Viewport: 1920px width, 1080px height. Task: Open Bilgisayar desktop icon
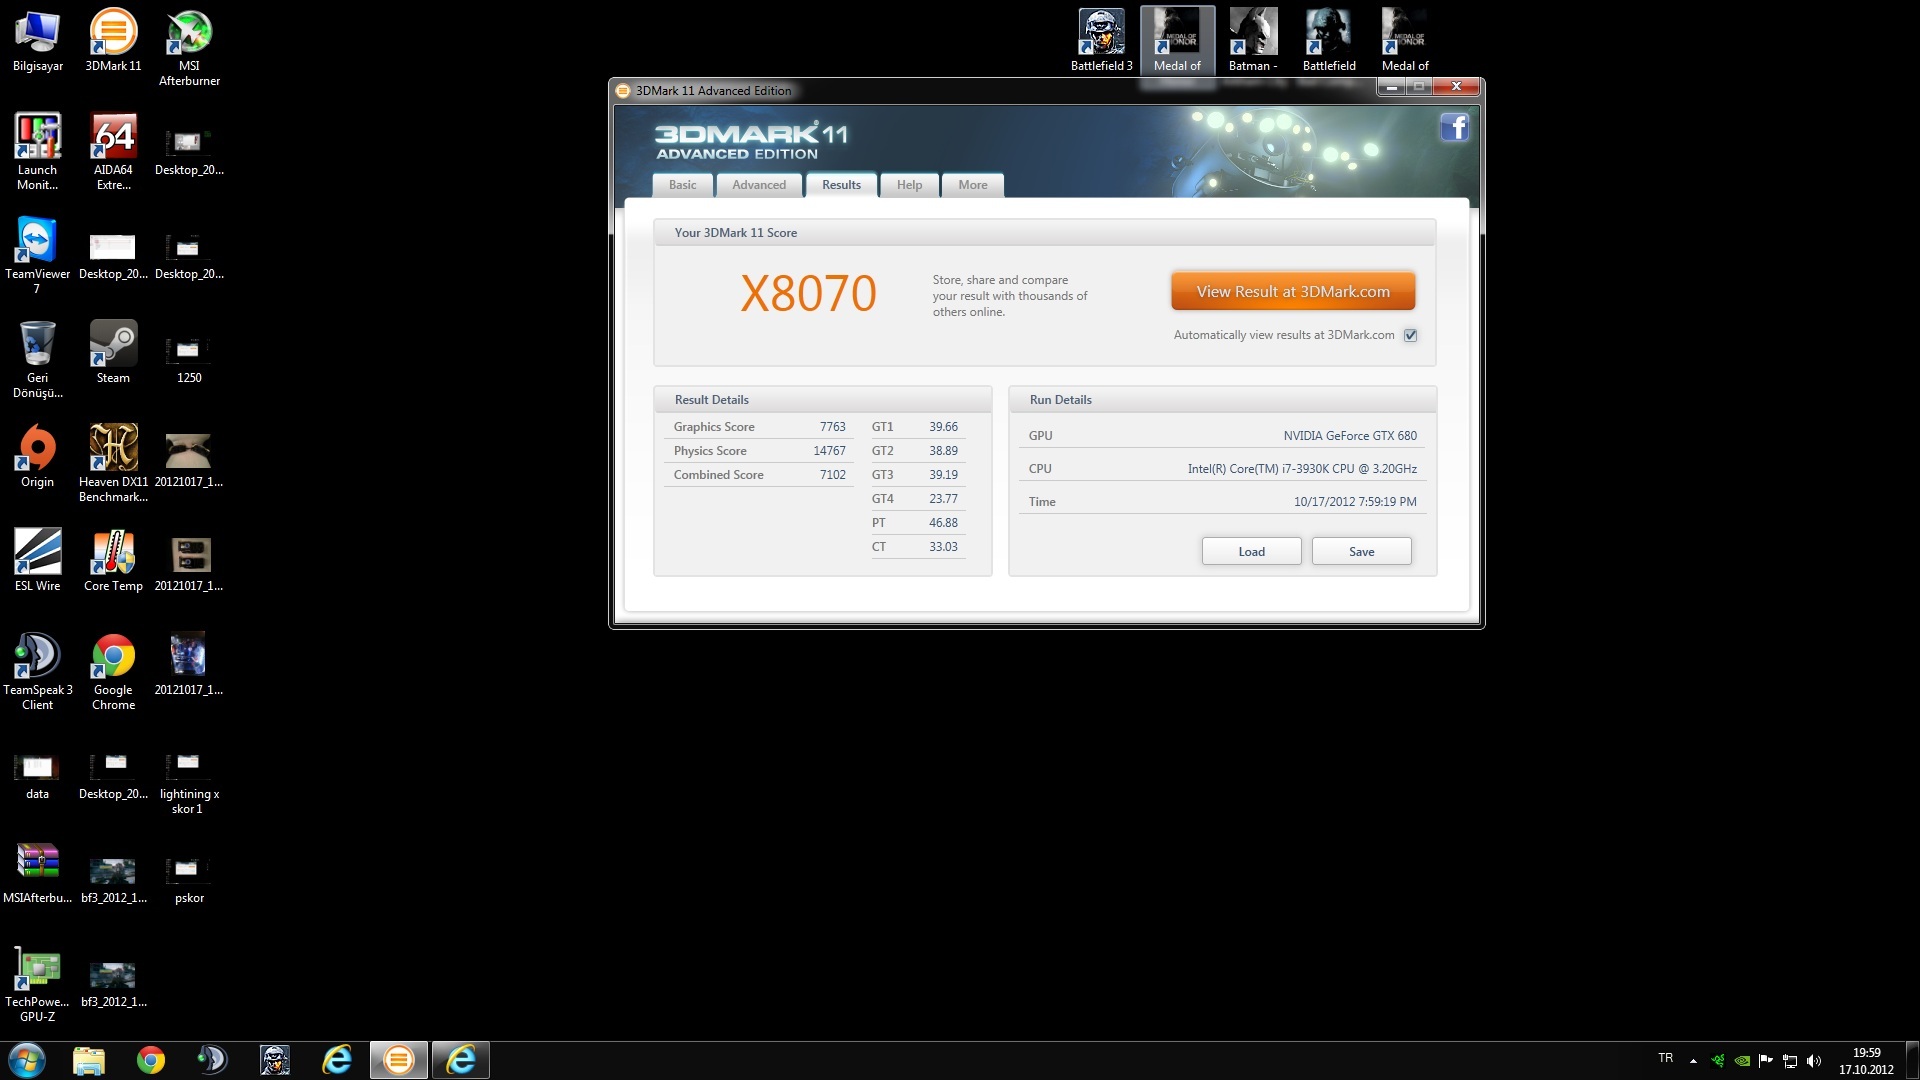(38, 42)
